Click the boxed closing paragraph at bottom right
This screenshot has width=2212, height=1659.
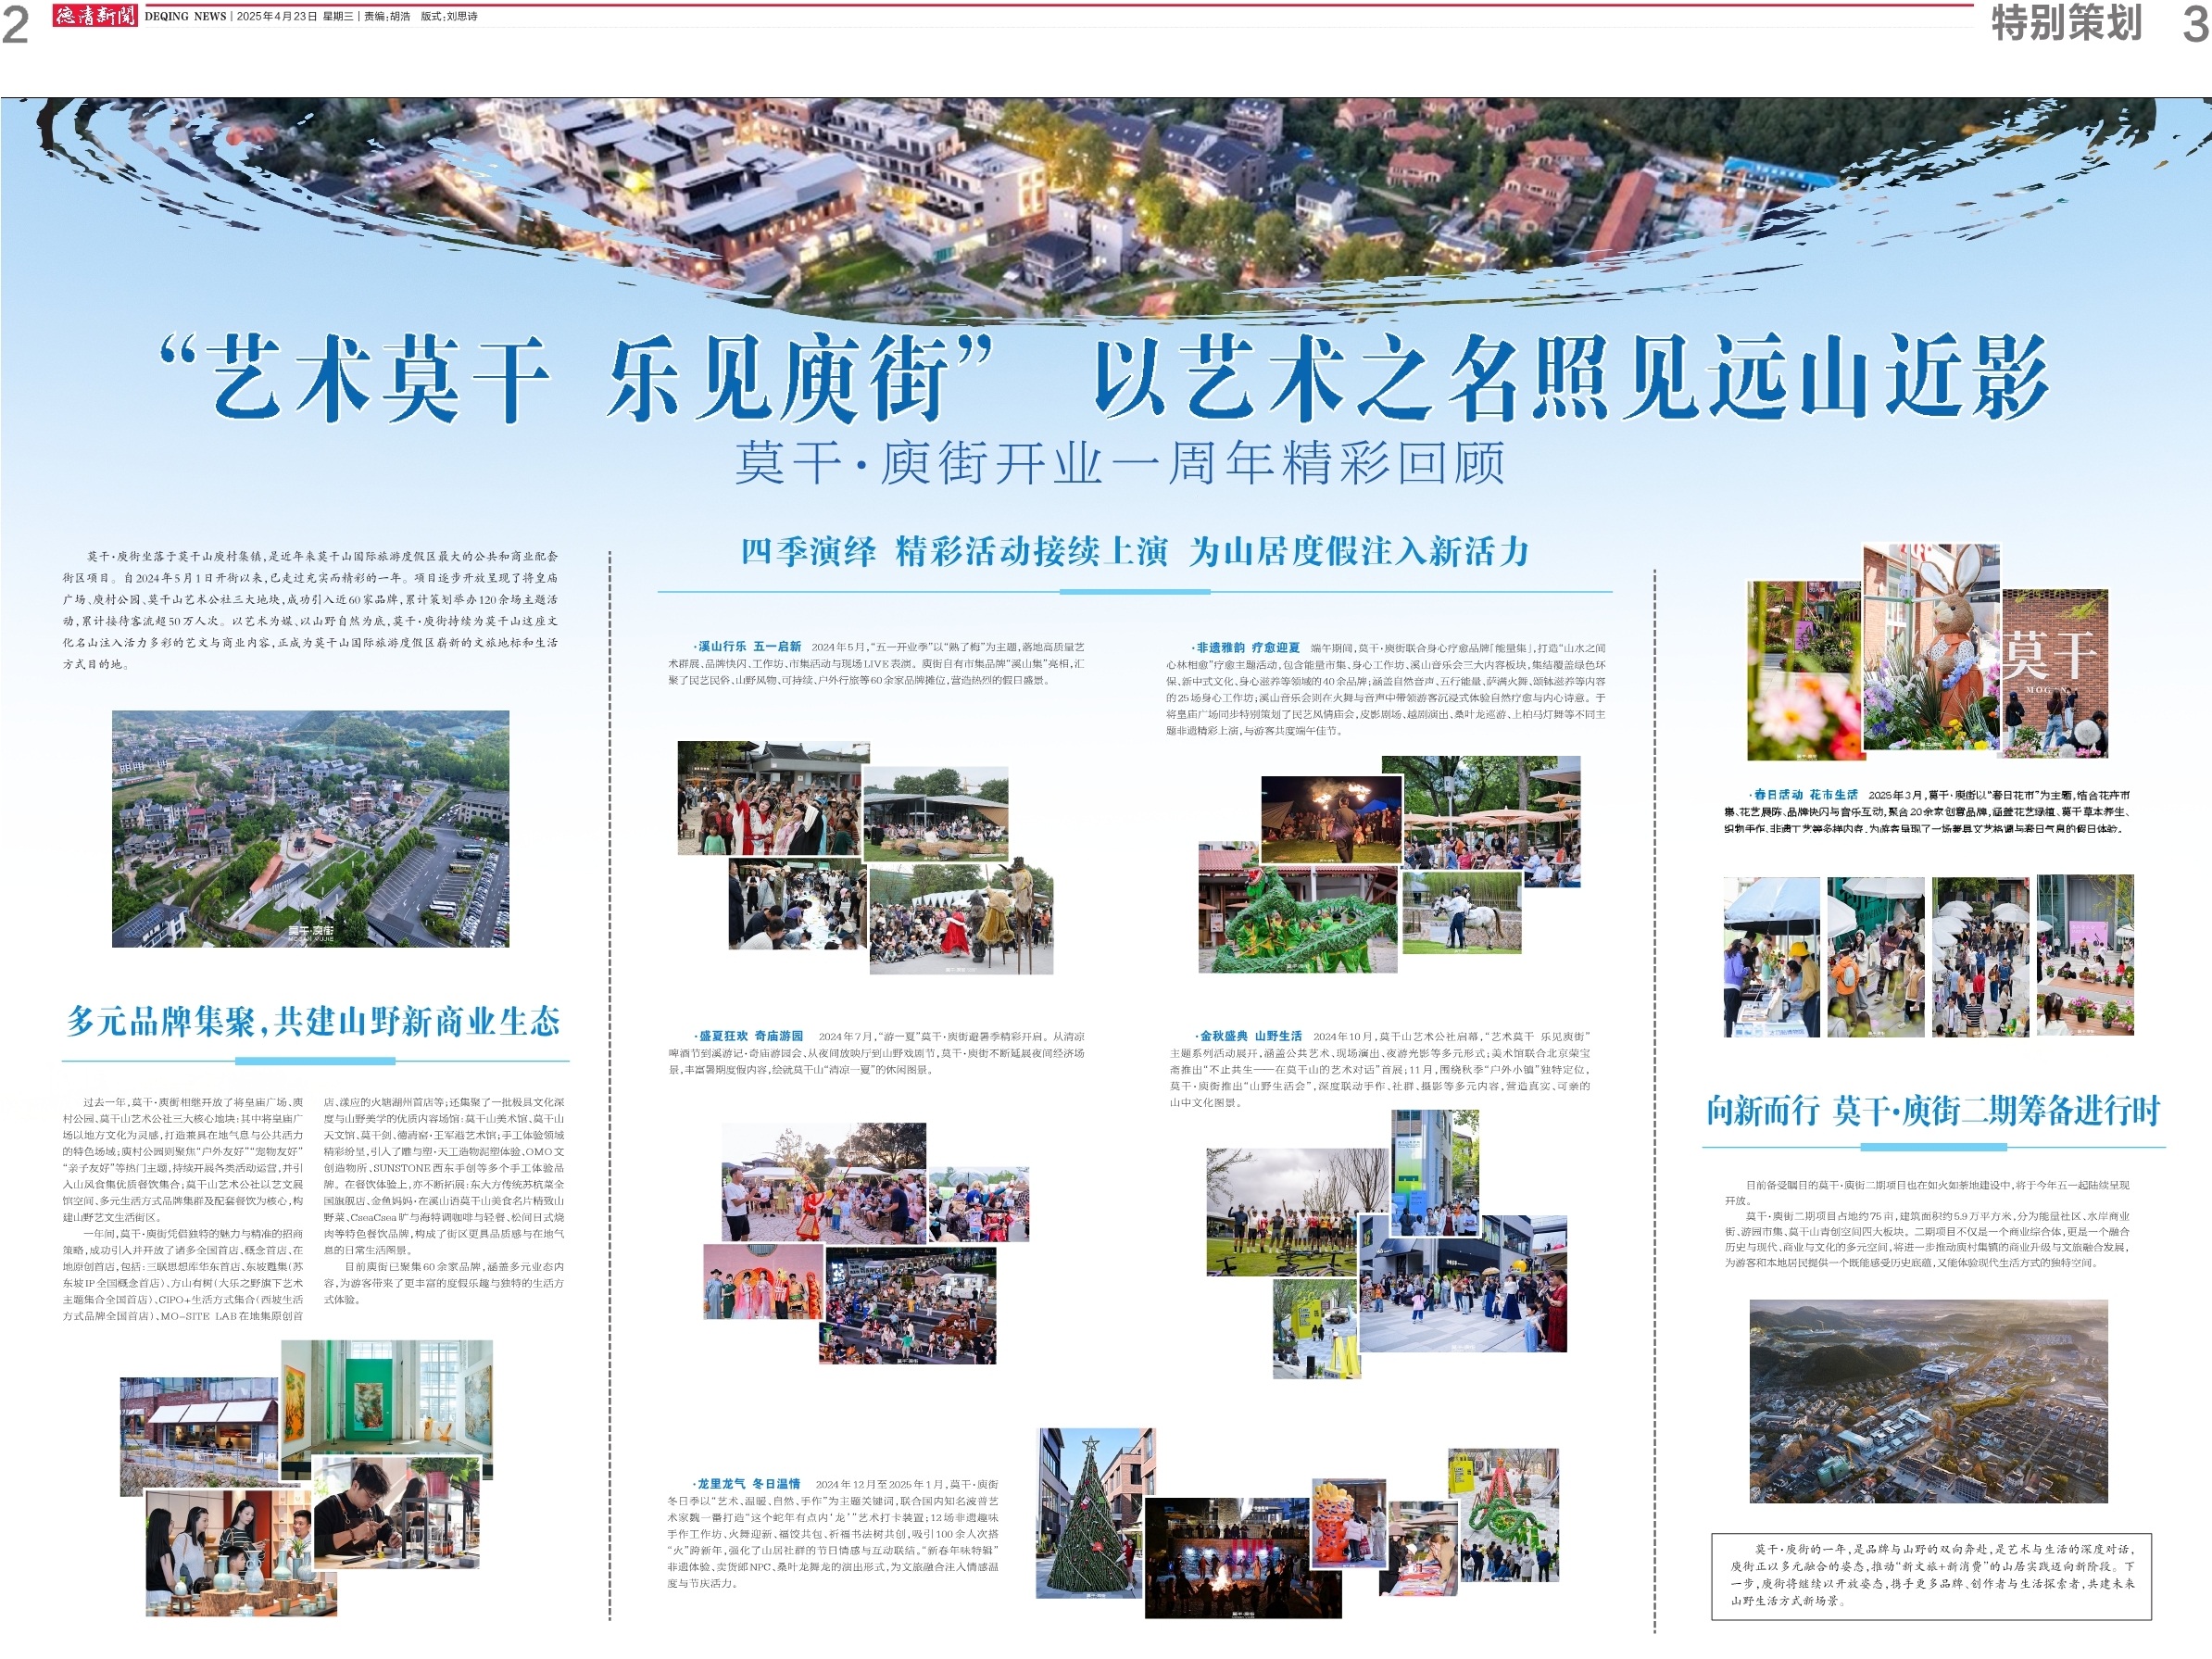pyautogui.click(x=1930, y=1575)
